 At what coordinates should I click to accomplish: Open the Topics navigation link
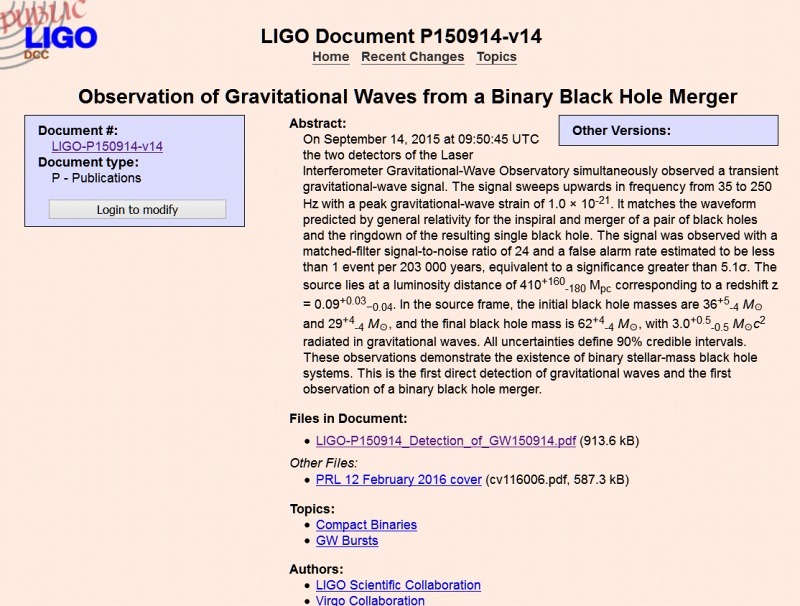pos(496,57)
